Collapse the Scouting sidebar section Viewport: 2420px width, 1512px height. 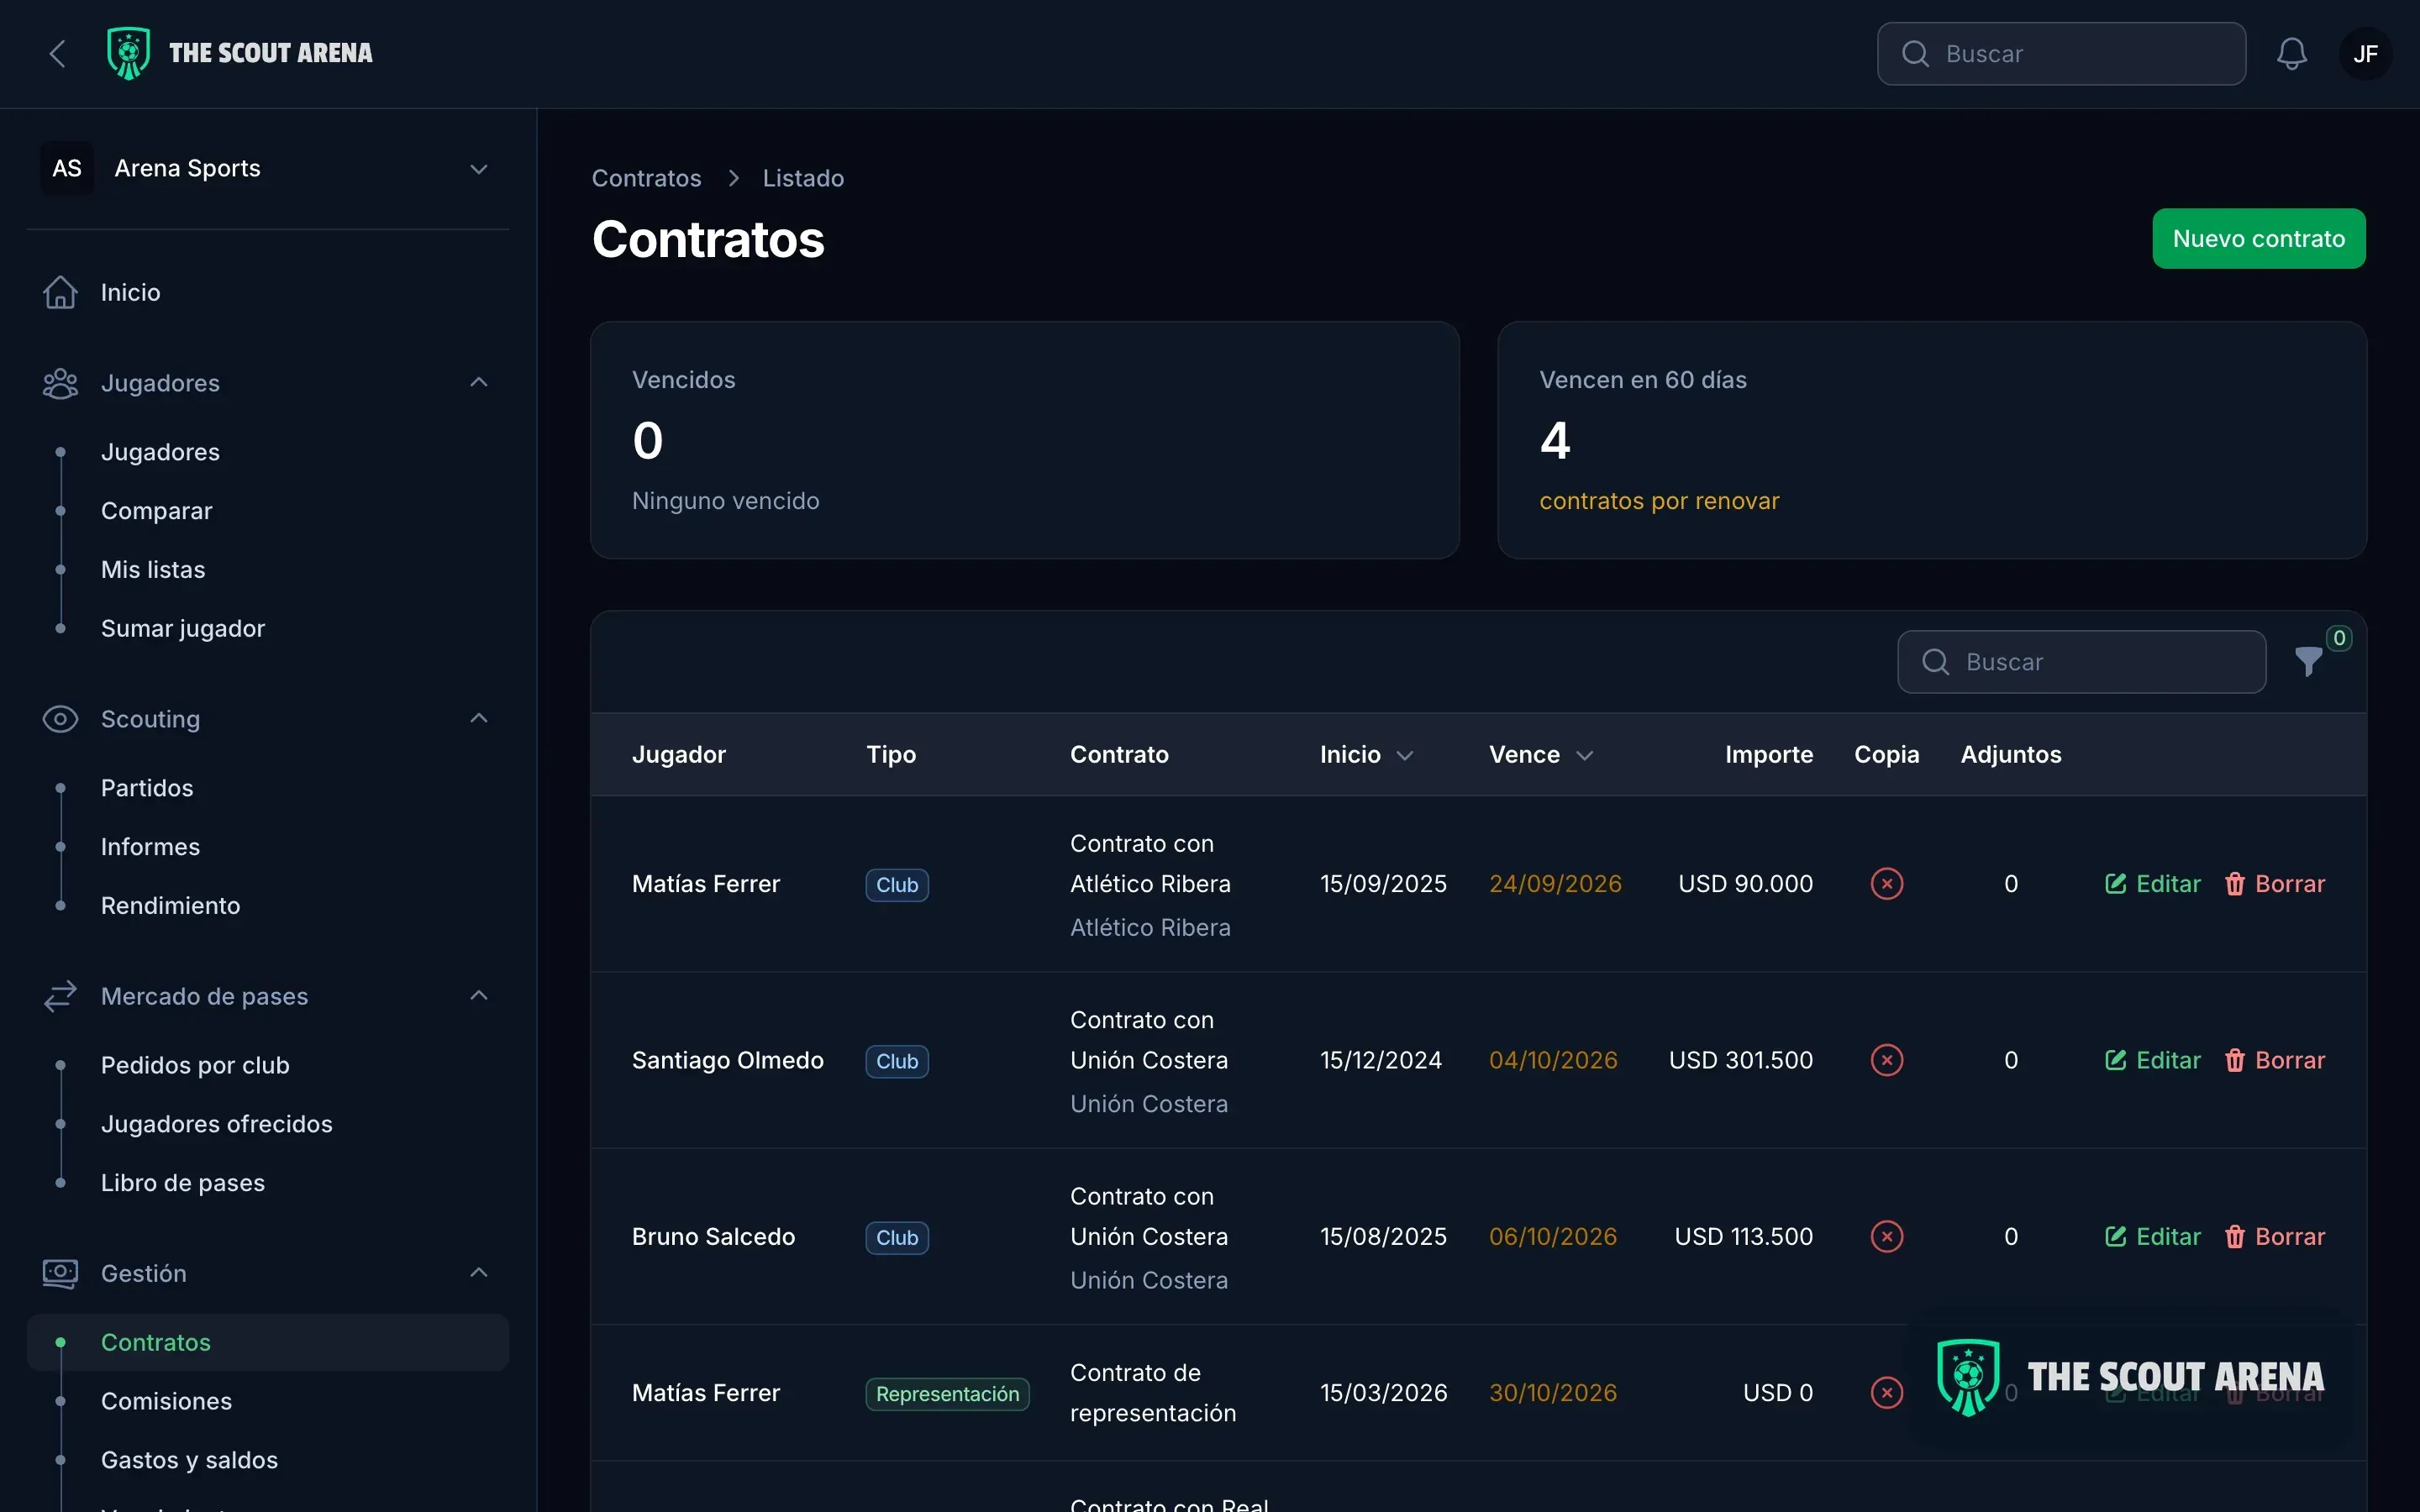coord(479,718)
